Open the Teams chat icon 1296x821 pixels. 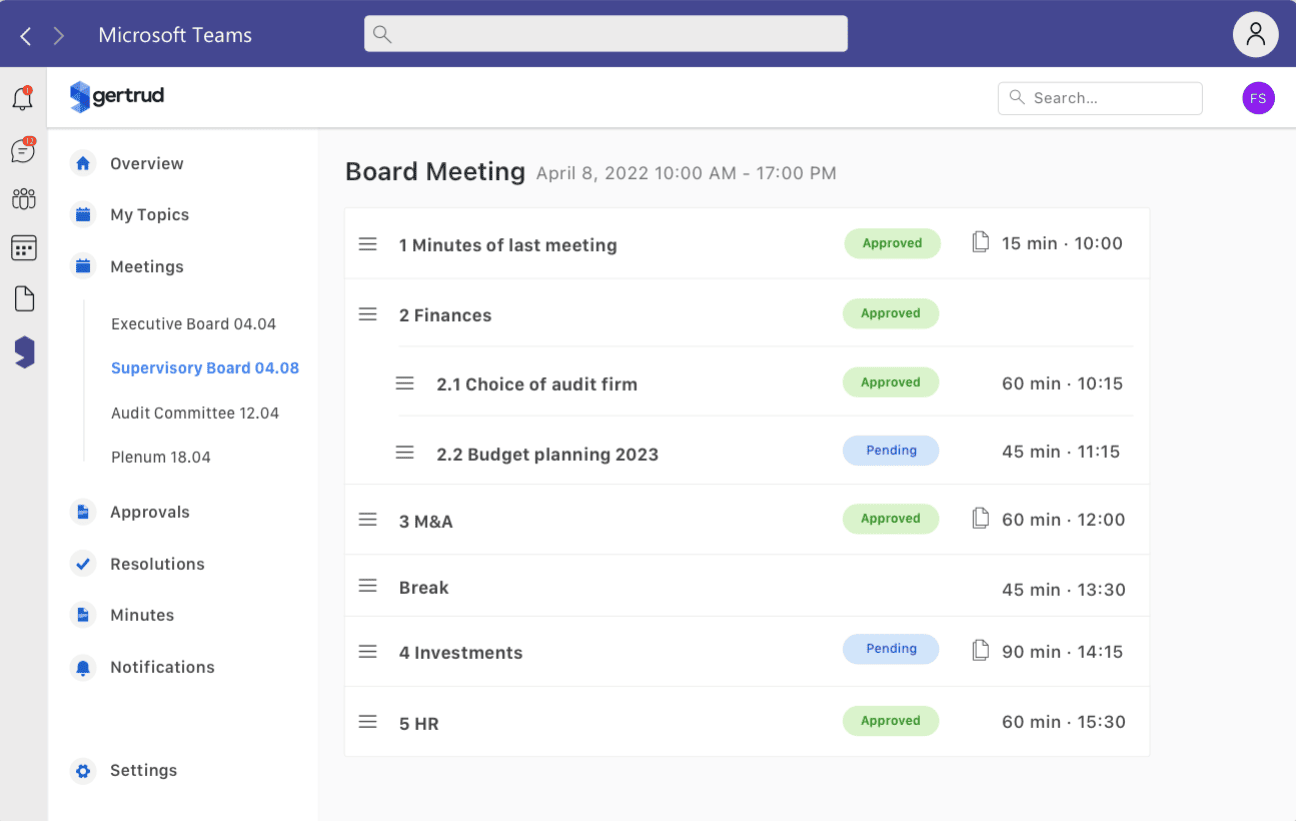click(x=23, y=150)
